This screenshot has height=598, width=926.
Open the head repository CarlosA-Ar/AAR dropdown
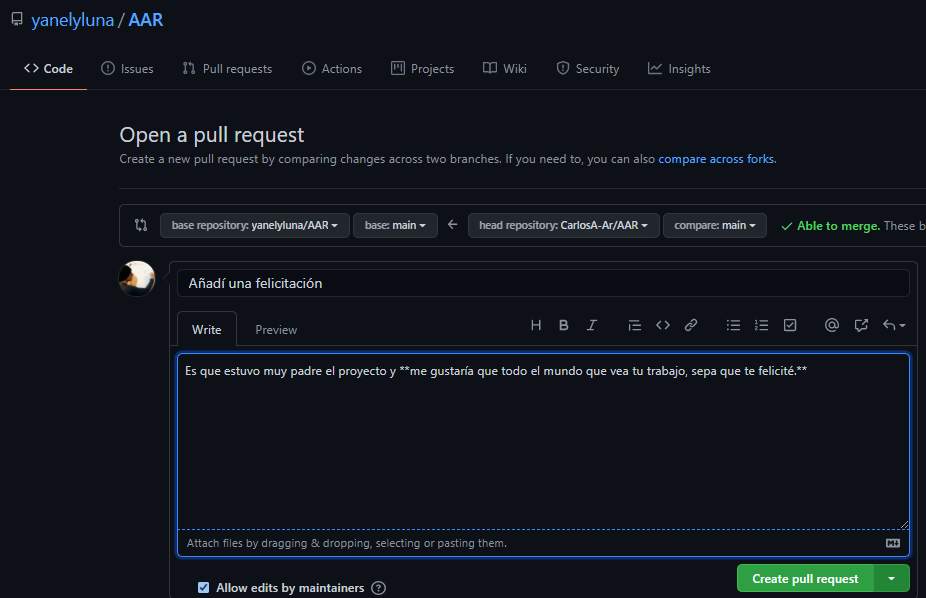(563, 226)
